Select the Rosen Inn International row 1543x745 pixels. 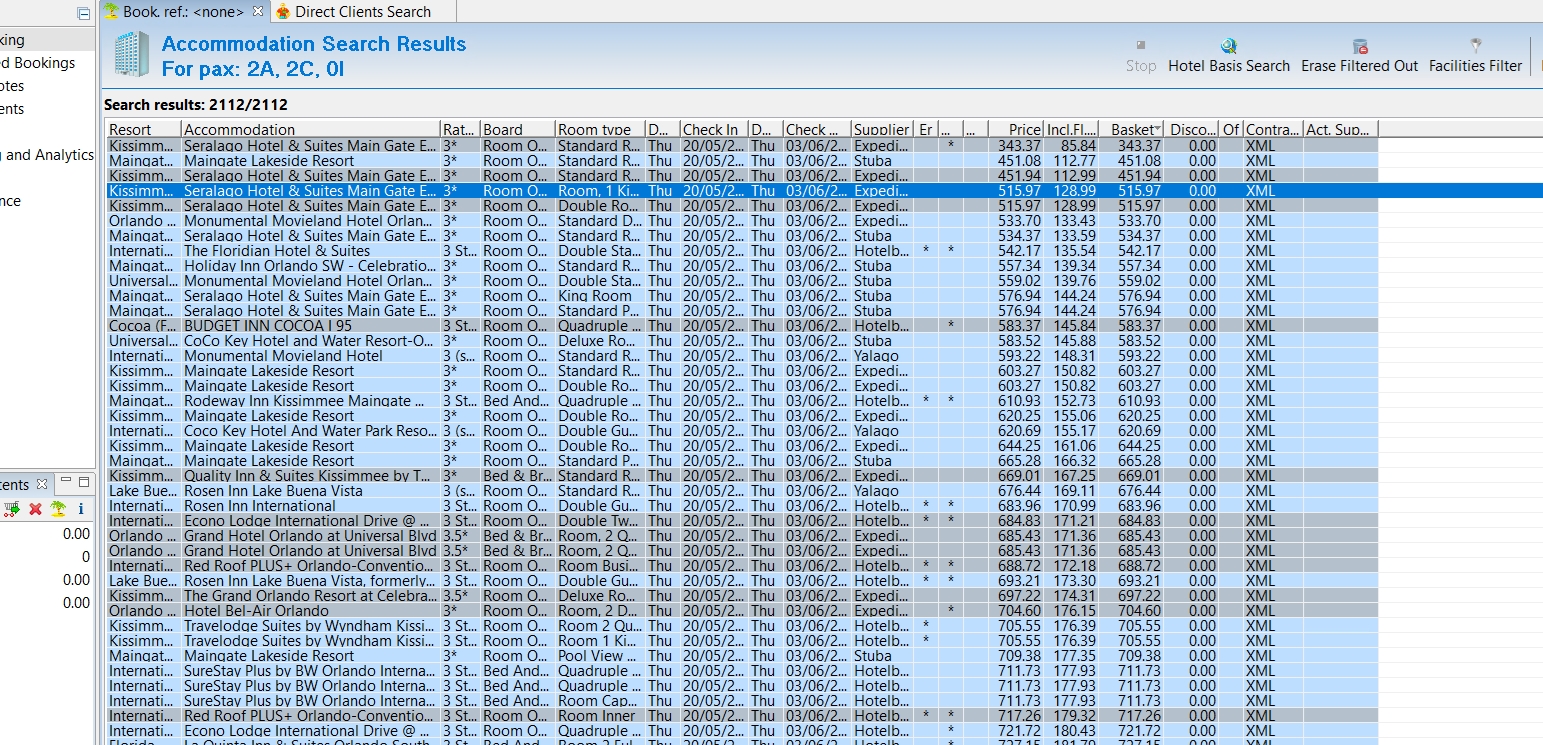point(742,505)
